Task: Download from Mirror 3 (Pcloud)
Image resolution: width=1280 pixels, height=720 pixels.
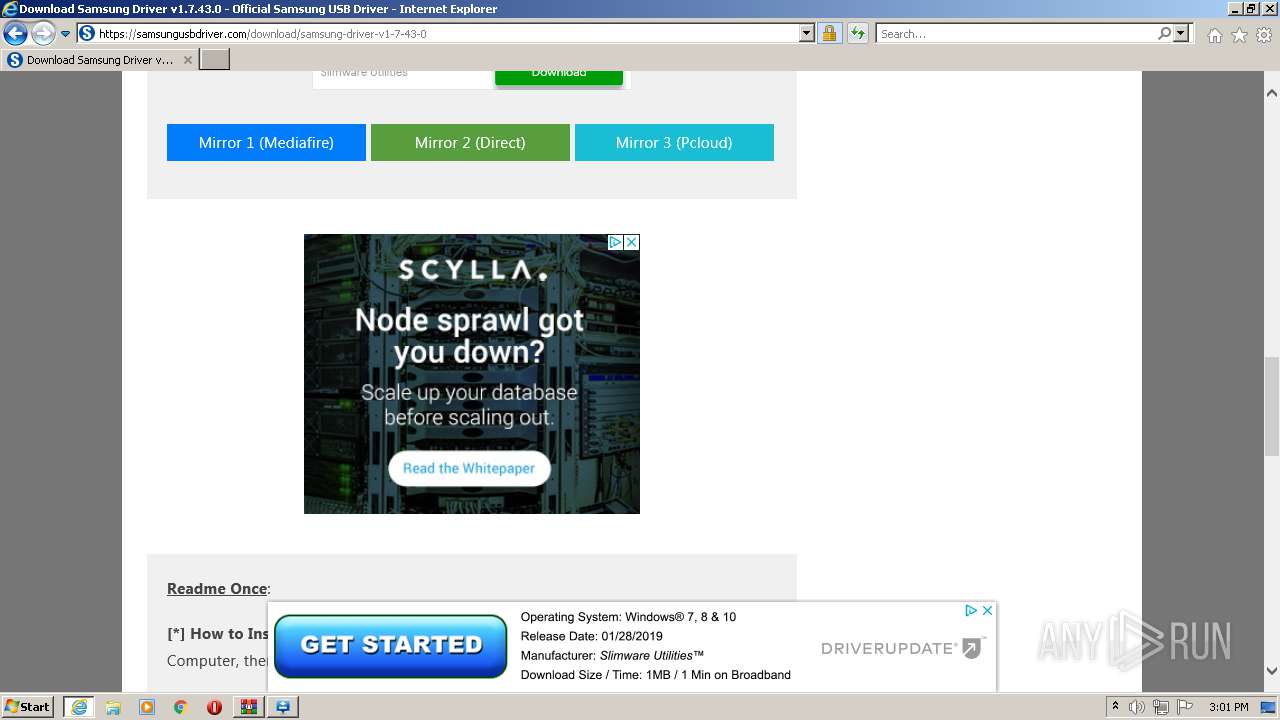Action: 674,142
